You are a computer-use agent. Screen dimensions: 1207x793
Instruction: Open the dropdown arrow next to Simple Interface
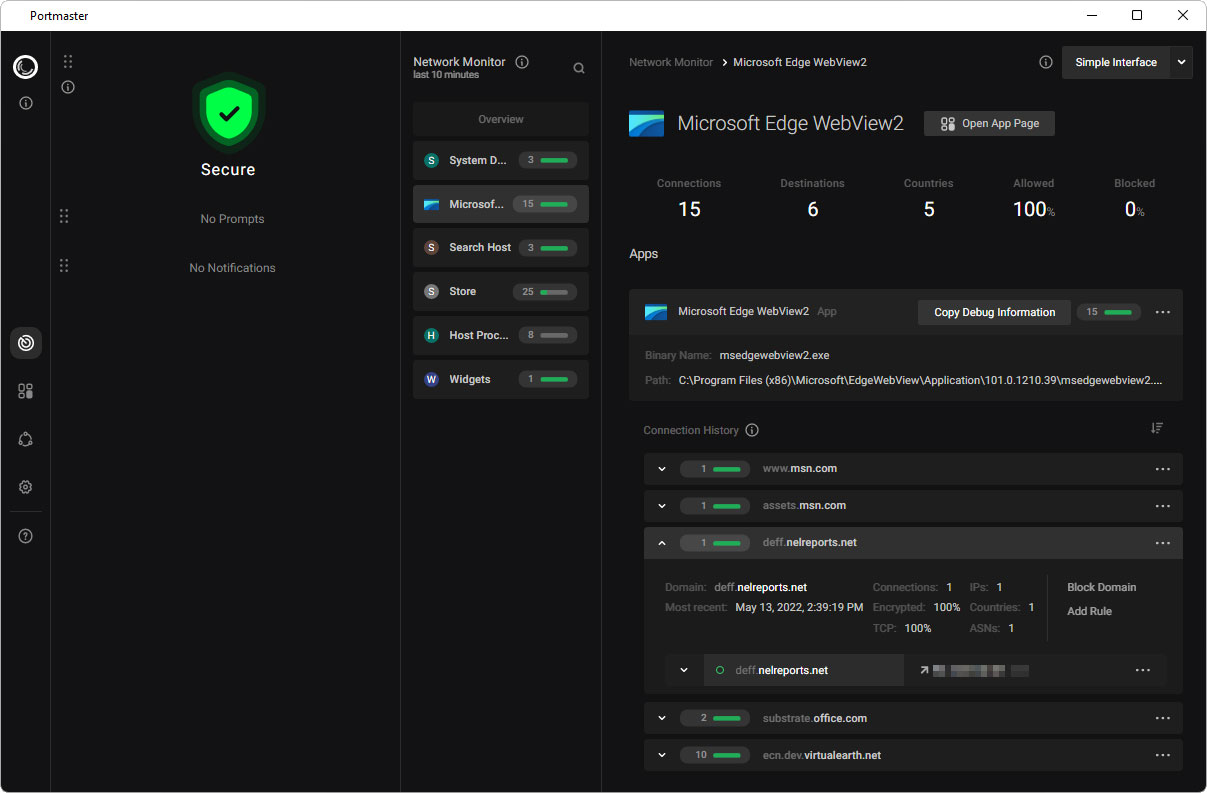click(x=1181, y=62)
